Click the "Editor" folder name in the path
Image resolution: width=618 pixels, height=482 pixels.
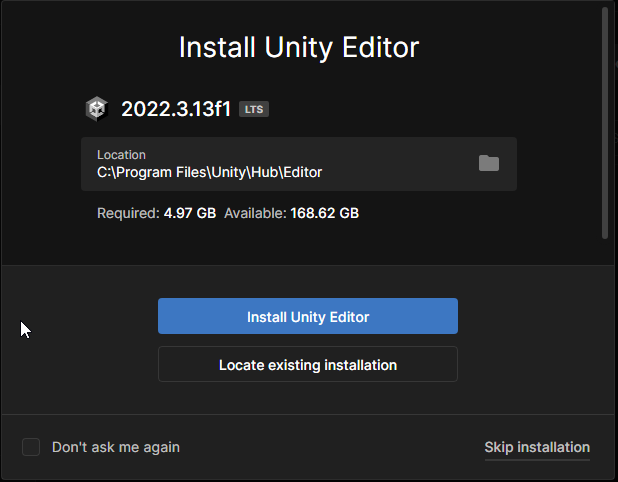click(x=303, y=173)
